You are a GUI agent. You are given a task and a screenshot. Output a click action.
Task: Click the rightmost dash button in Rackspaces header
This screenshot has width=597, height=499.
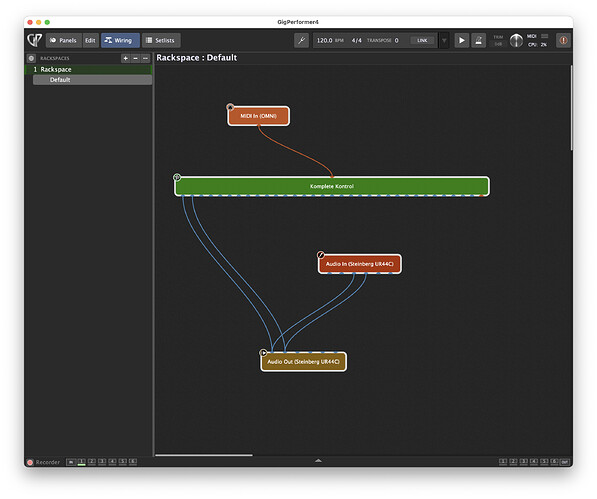[145, 58]
